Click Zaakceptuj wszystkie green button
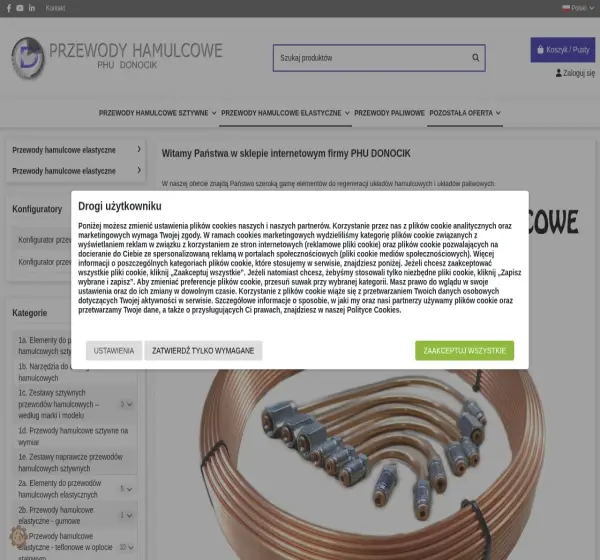600x560 pixels. click(x=464, y=351)
